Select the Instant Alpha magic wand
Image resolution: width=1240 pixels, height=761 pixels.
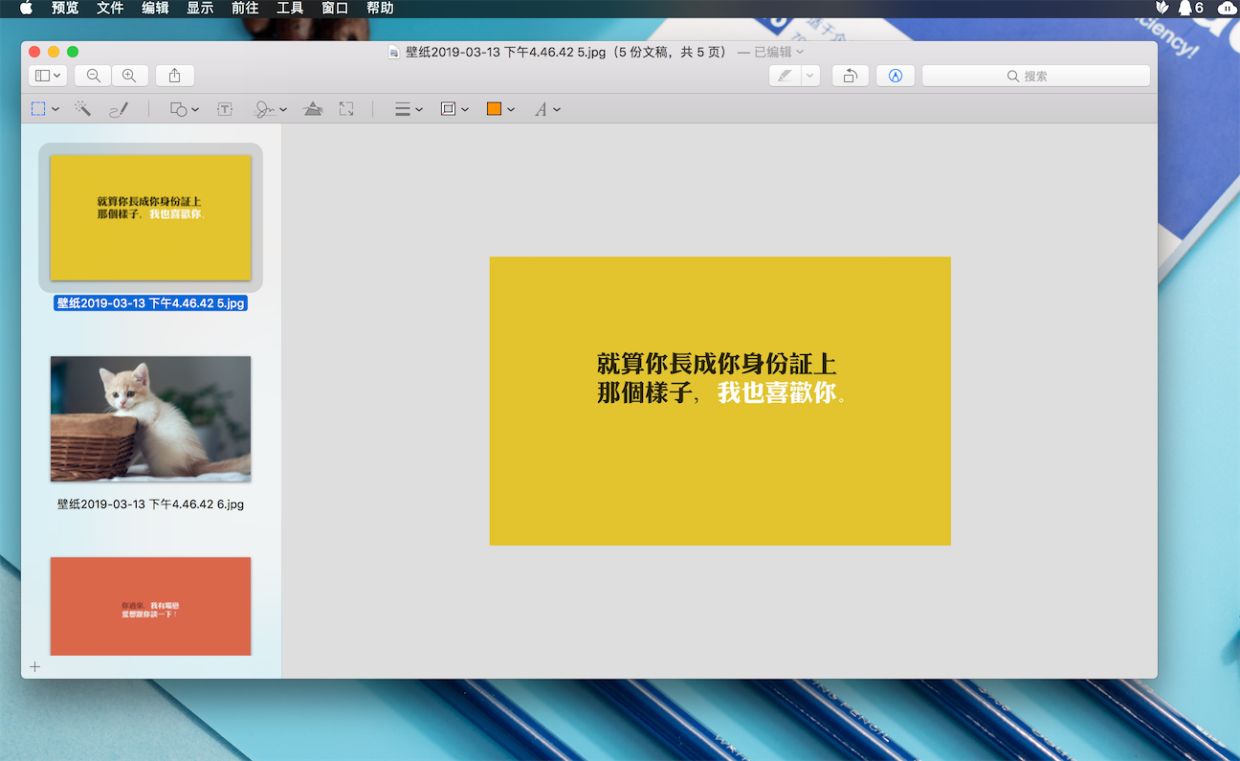82,109
